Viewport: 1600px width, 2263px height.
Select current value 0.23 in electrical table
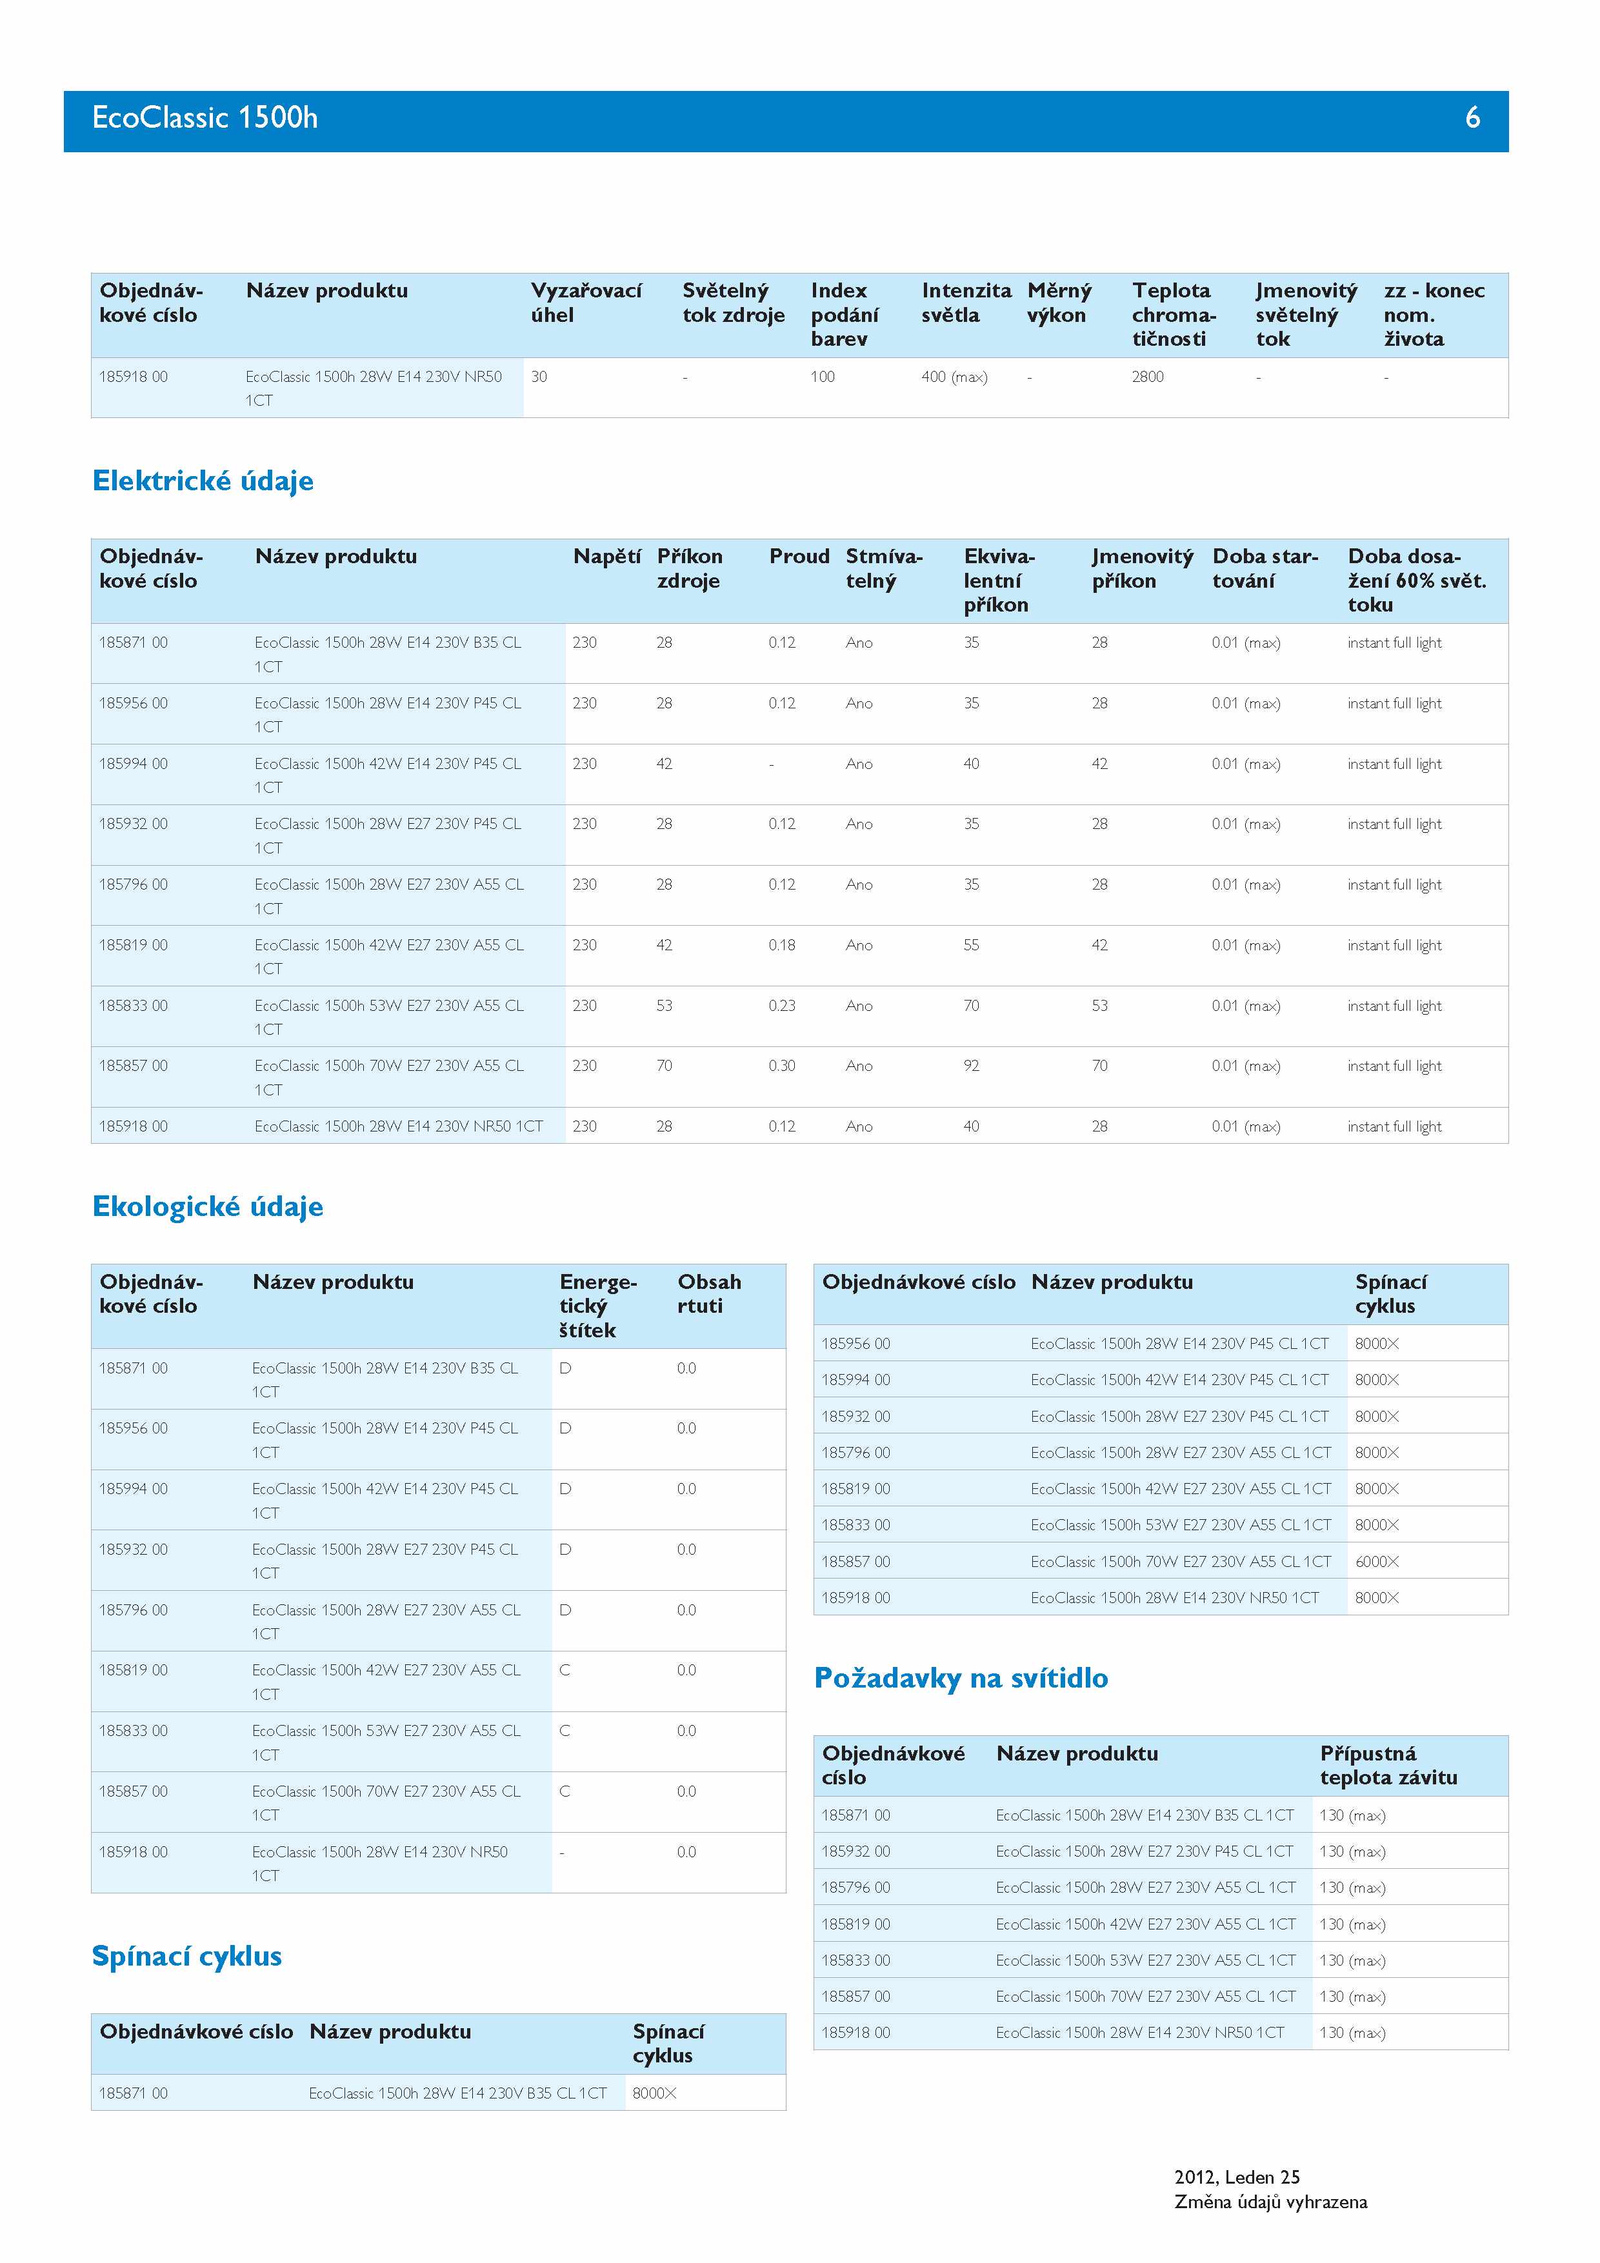[782, 1006]
